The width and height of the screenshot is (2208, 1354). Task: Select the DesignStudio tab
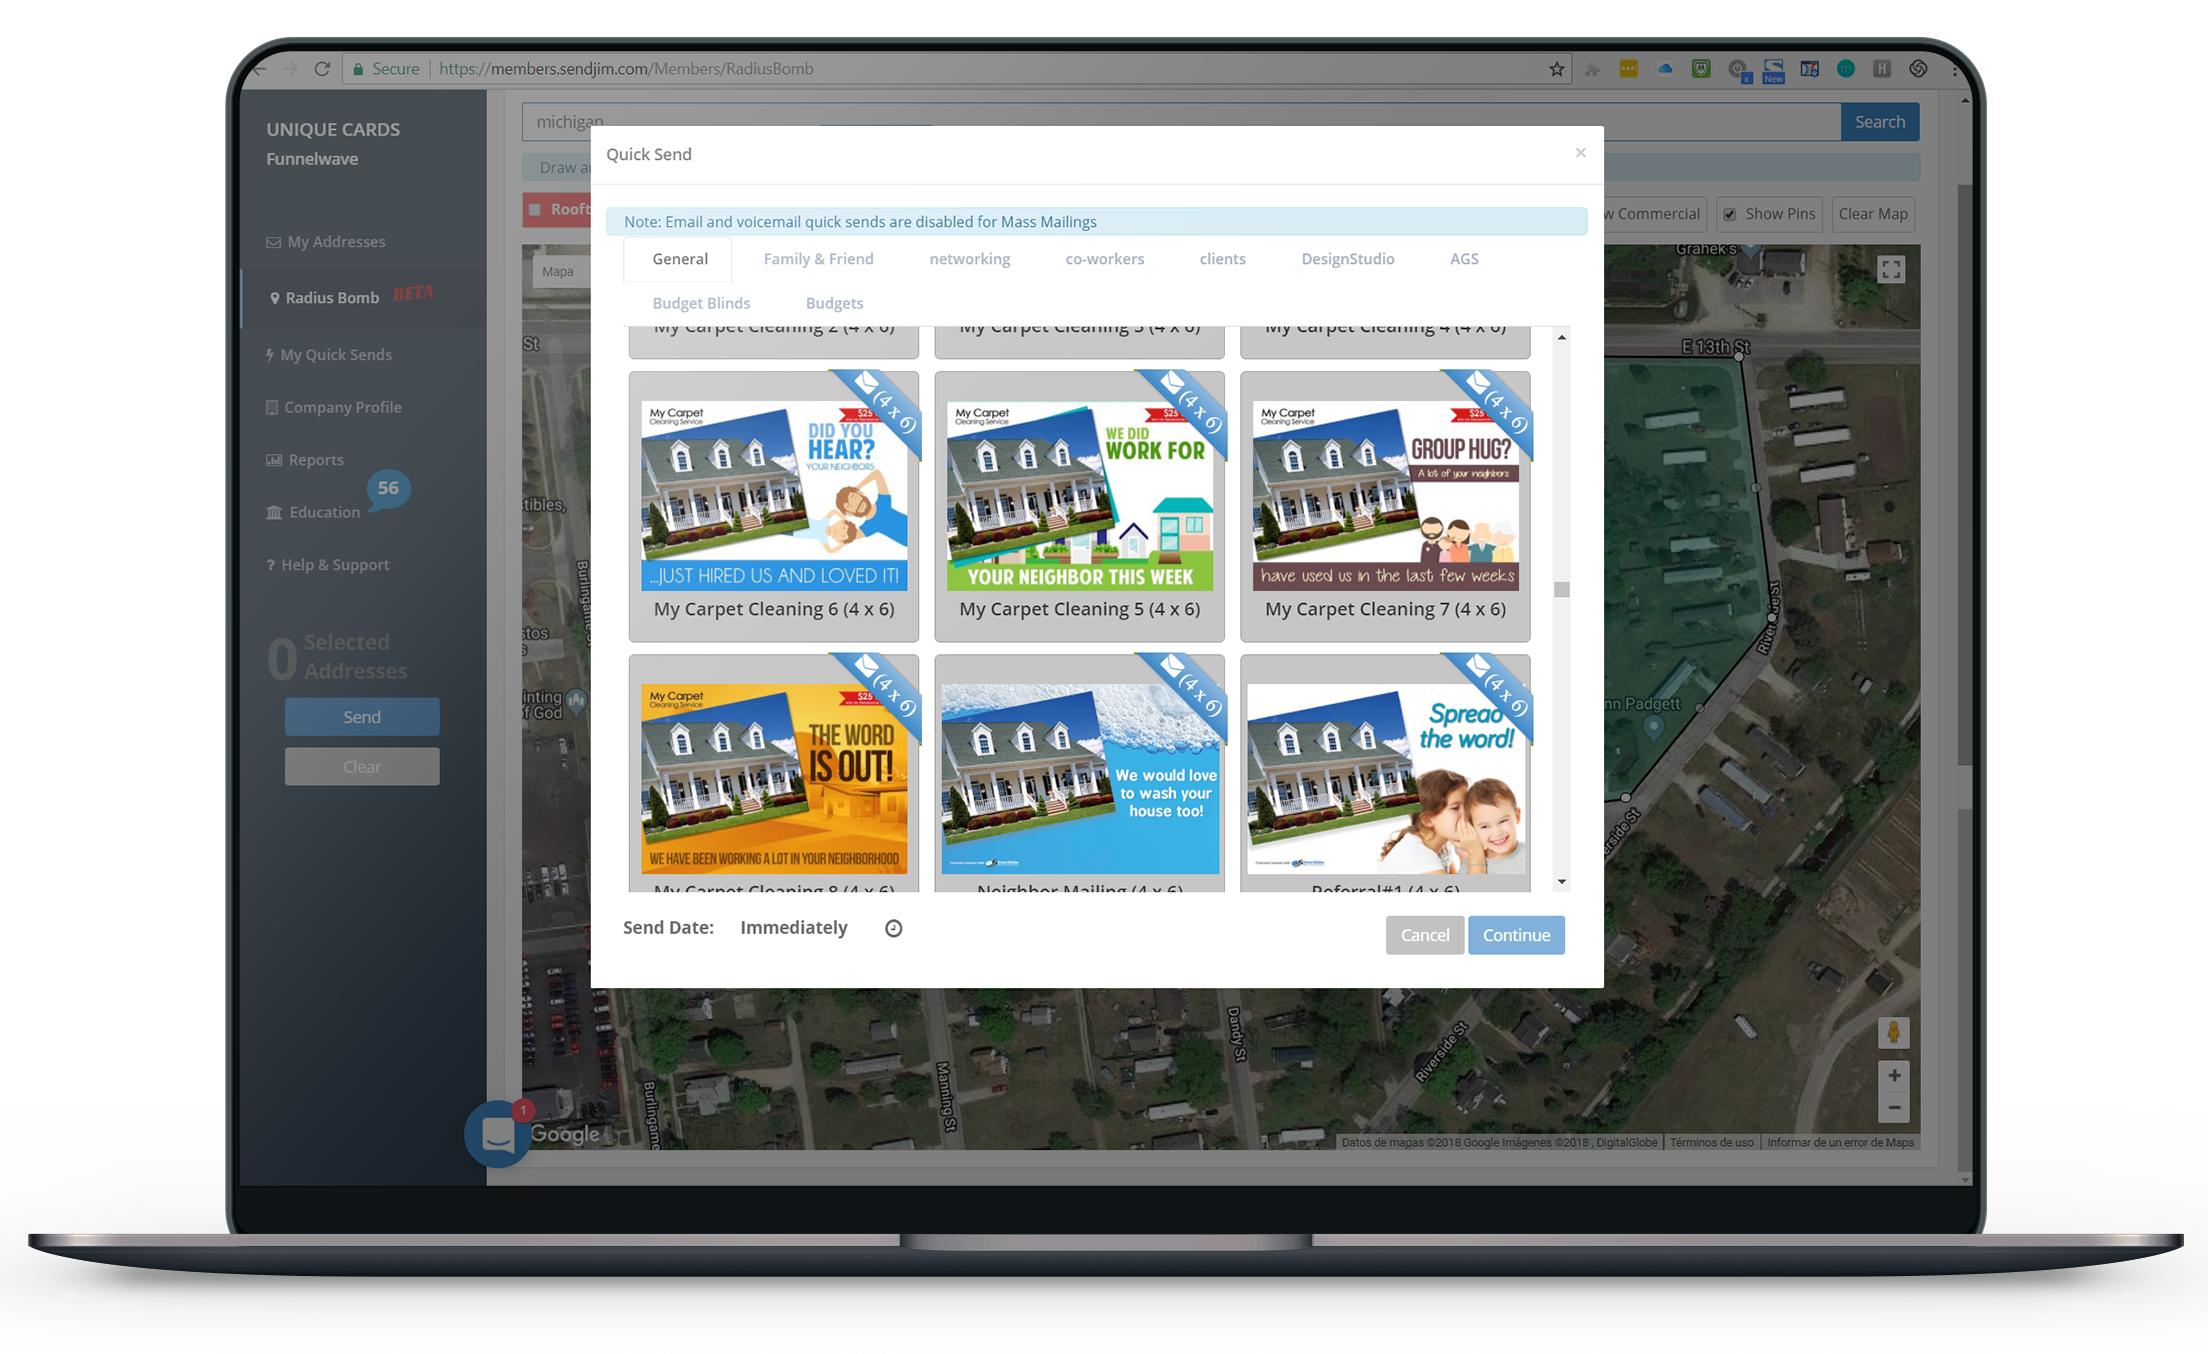[1347, 259]
